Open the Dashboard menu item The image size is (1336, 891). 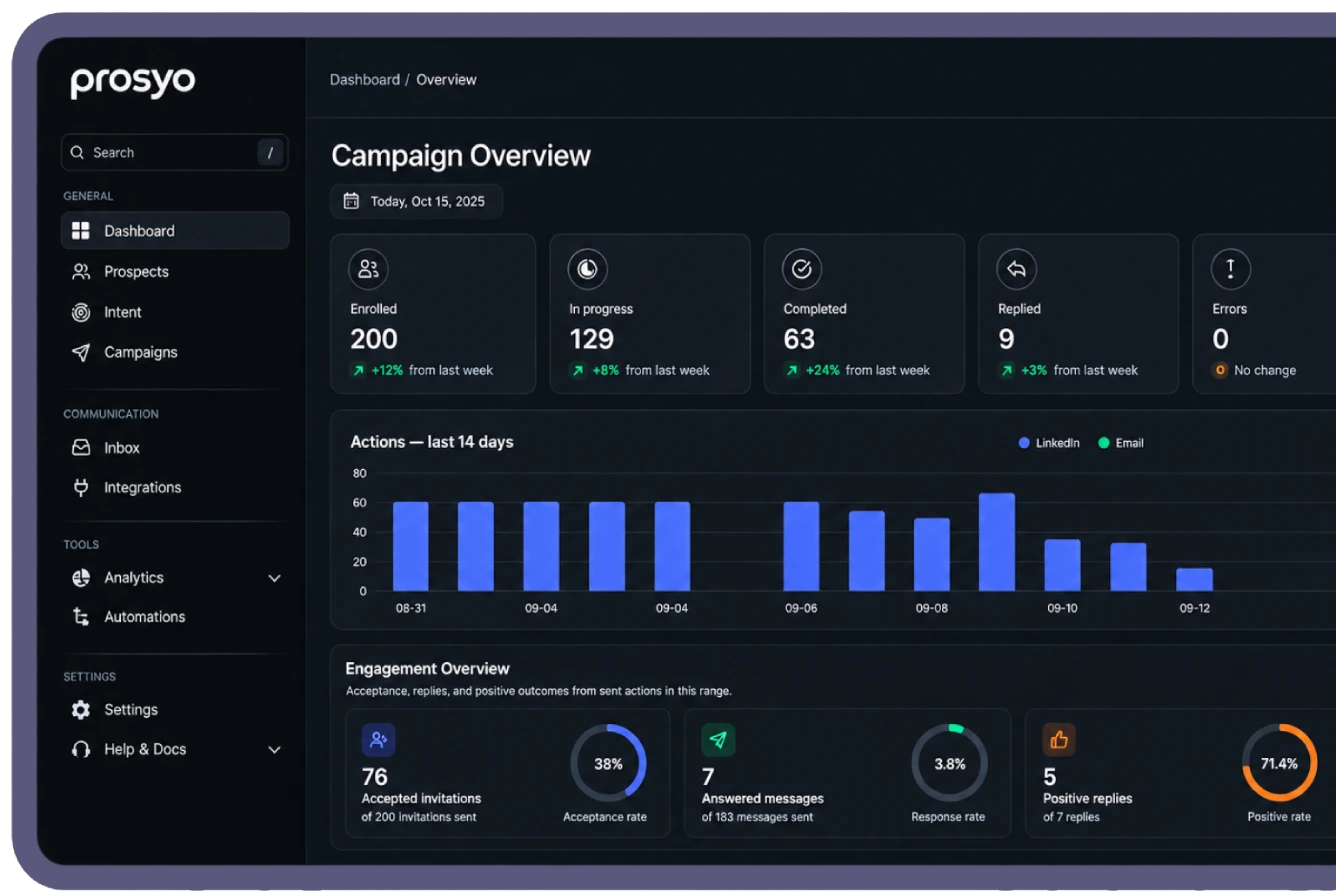[175, 231]
